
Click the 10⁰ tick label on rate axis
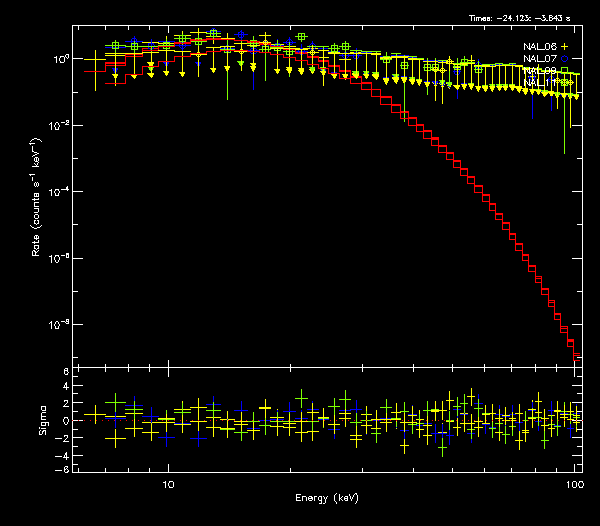(x=59, y=58)
